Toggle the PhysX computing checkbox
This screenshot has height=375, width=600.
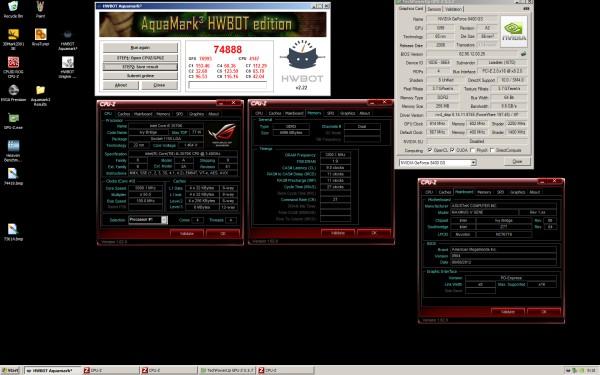tap(473, 150)
